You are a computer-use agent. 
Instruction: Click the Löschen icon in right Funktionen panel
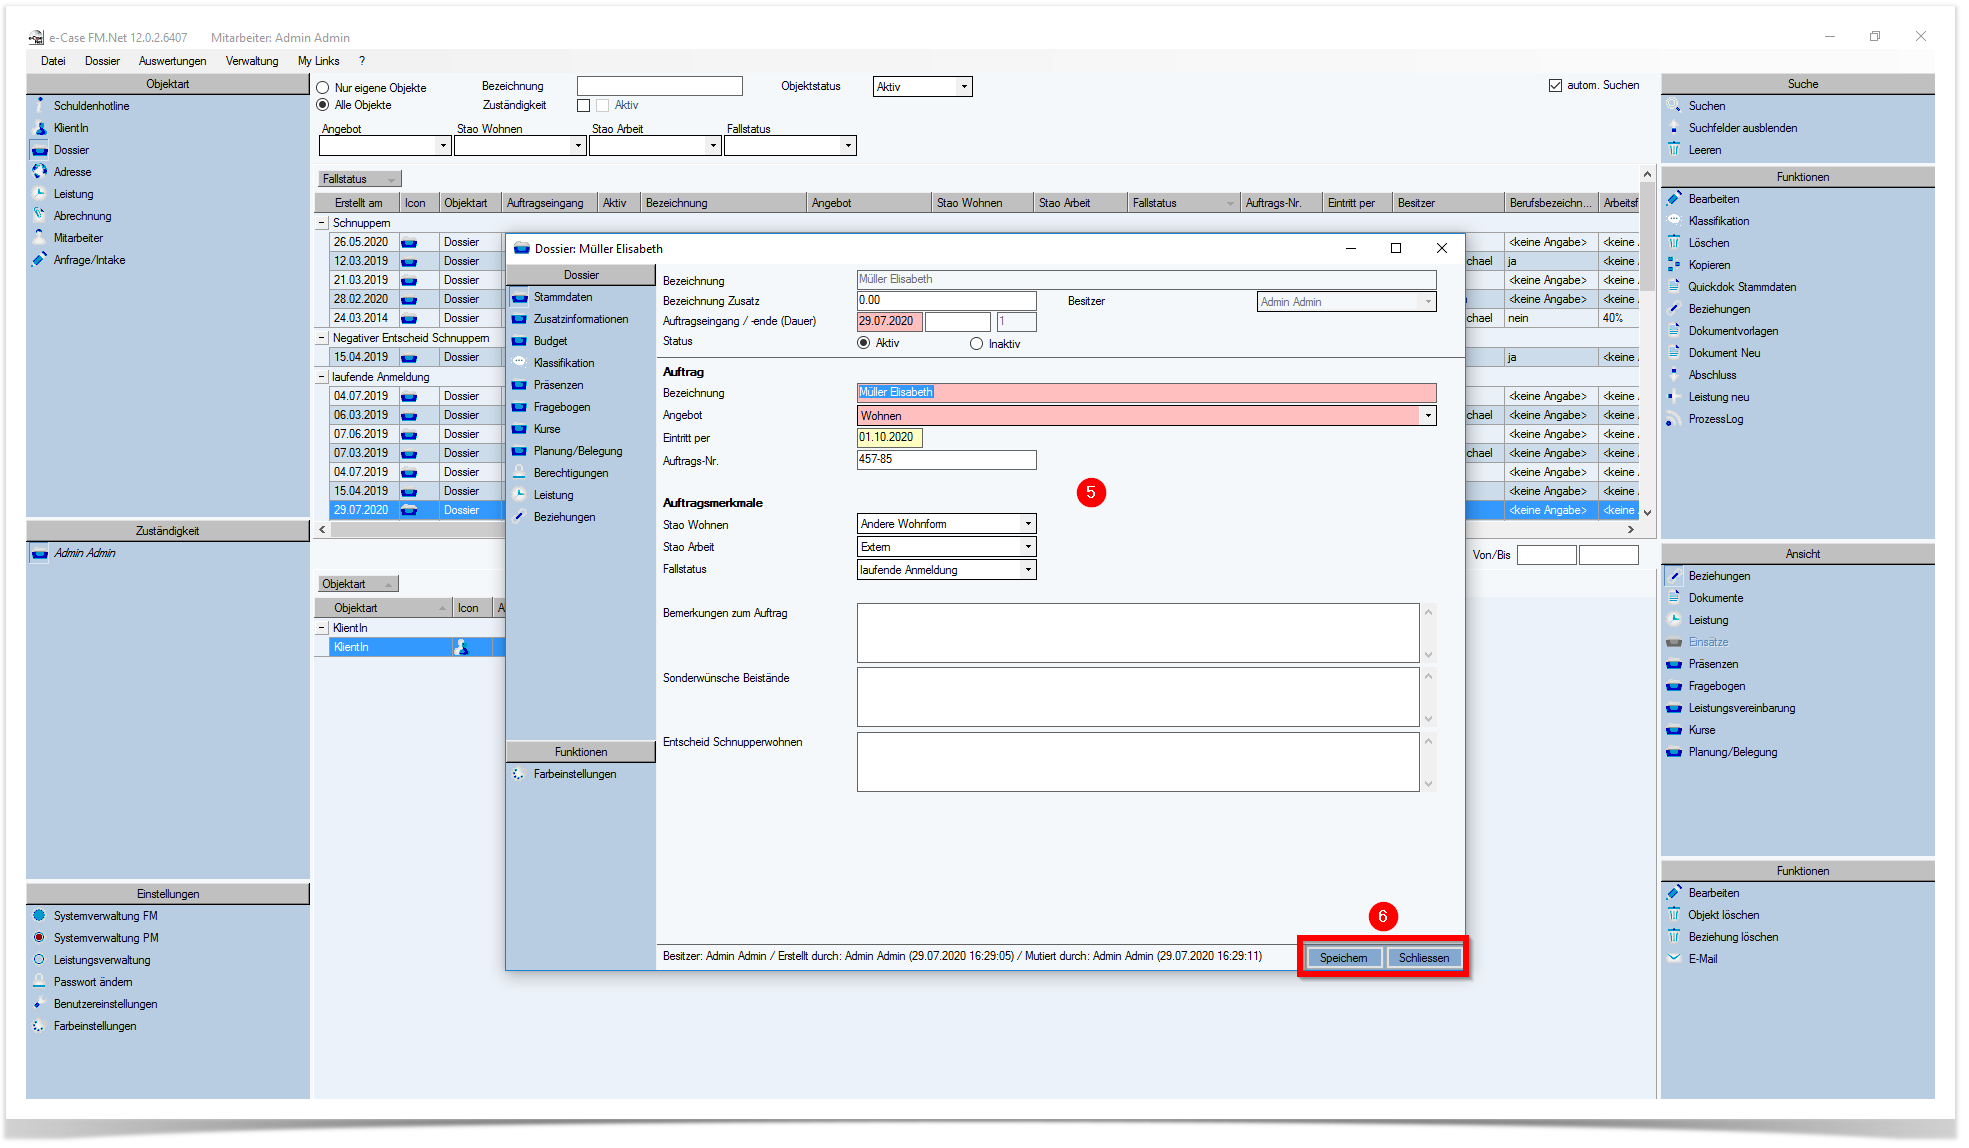pyautogui.click(x=1674, y=242)
